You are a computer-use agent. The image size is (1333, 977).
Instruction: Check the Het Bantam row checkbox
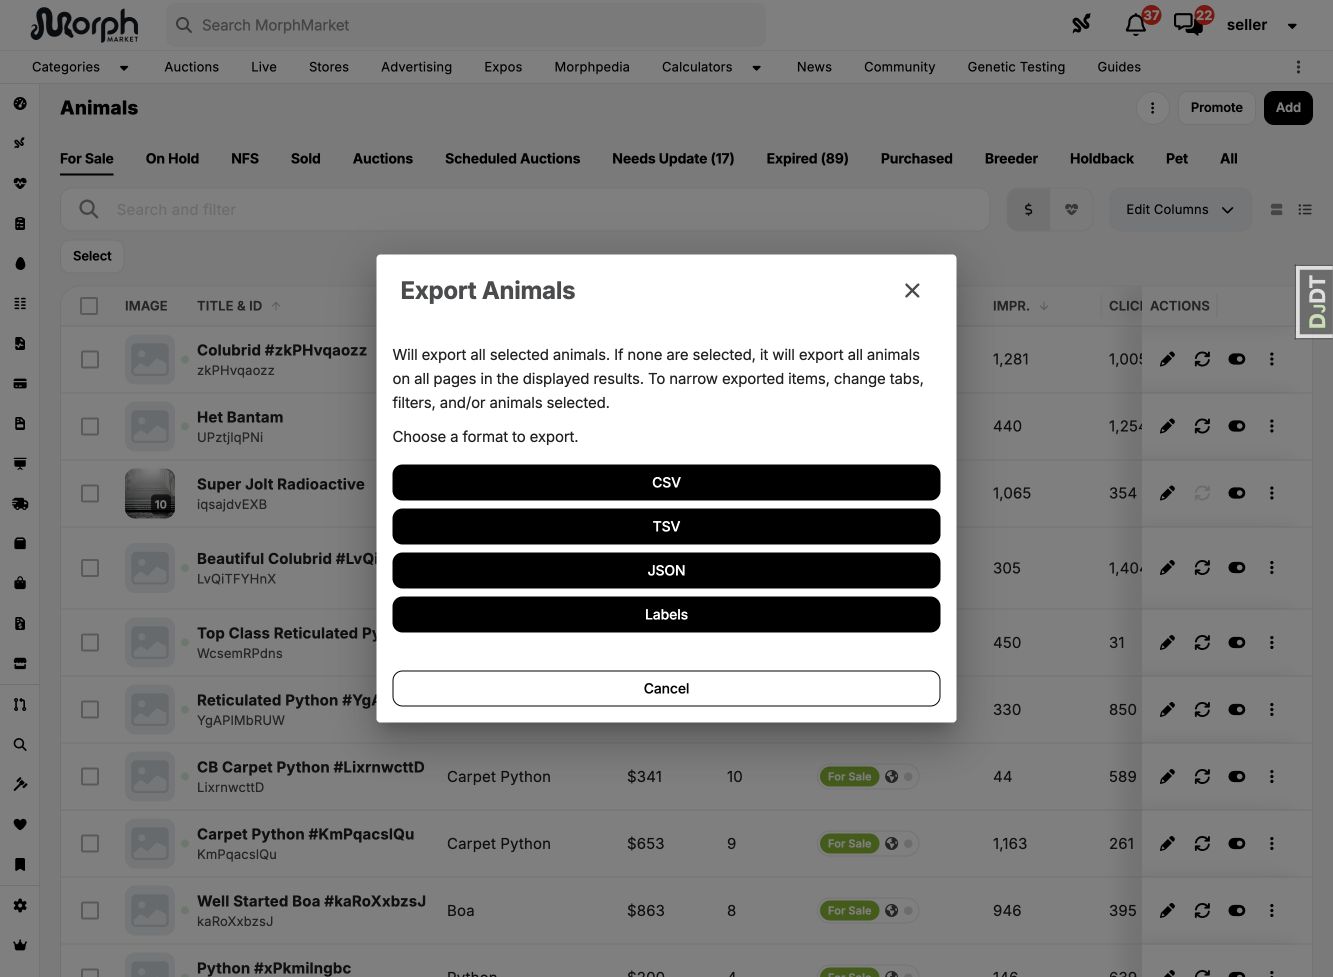coord(90,426)
